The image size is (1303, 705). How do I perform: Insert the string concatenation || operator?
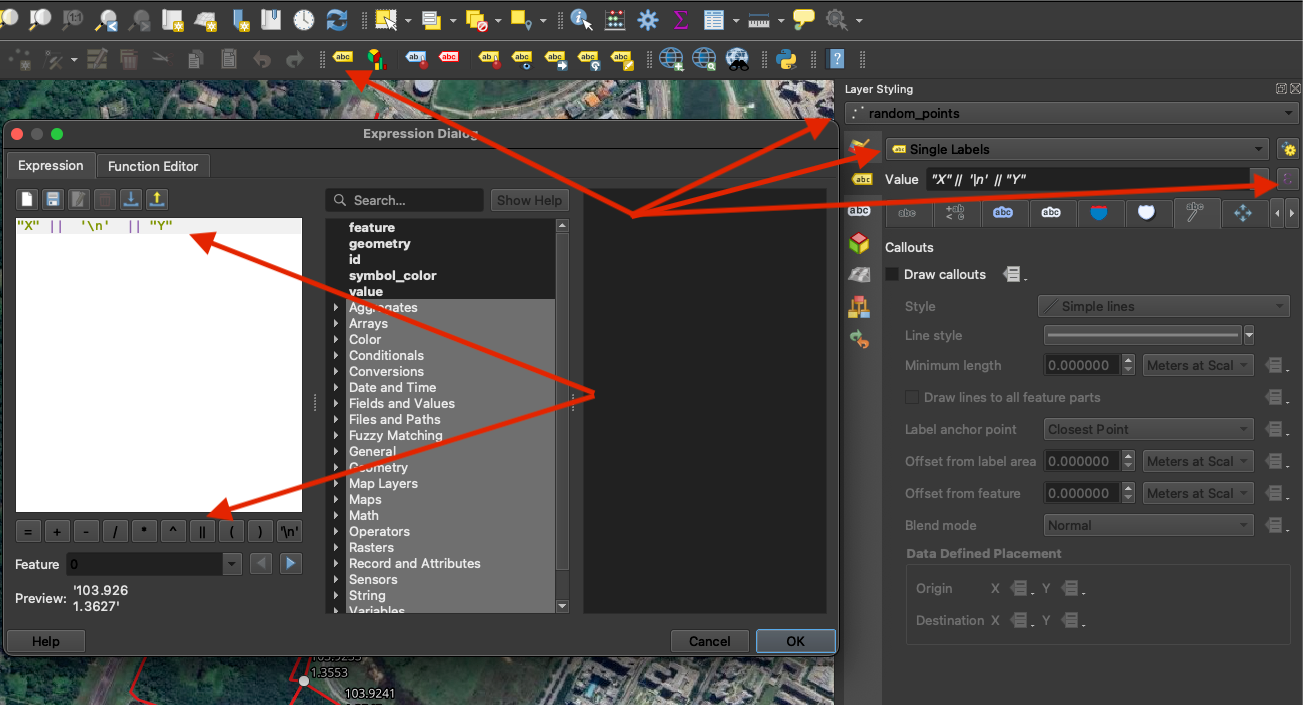click(202, 532)
